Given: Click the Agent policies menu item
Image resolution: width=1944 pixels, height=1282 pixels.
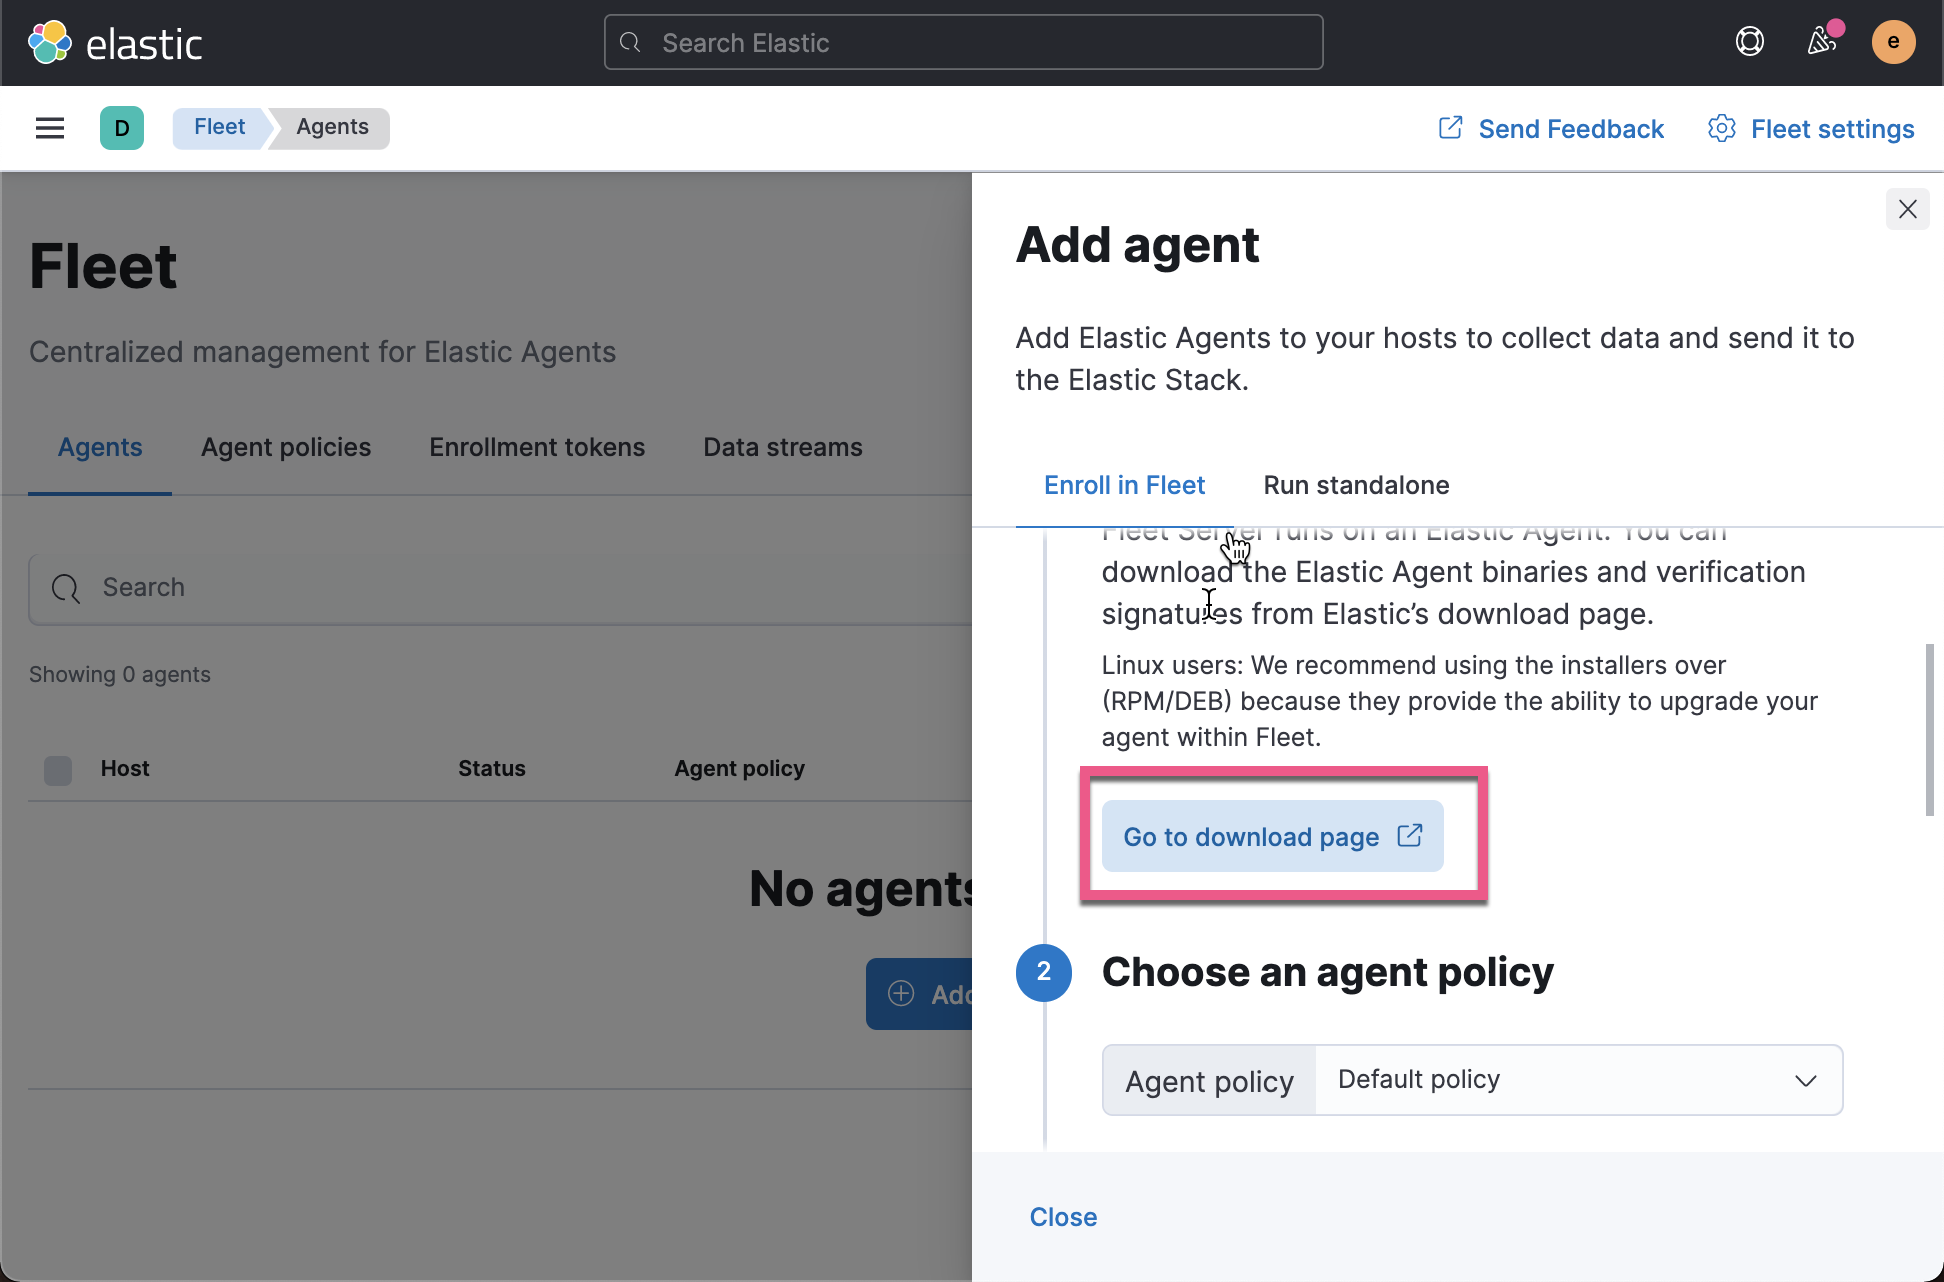Looking at the screenshot, I should point(286,446).
